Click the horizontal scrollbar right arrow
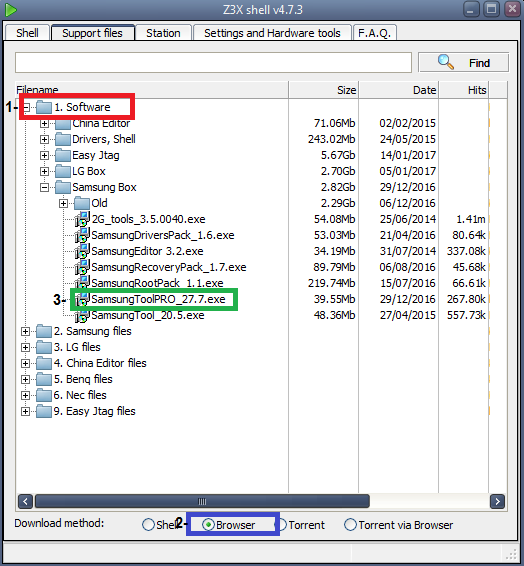The height and width of the screenshot is (566, 524). [x=497, y=501]
